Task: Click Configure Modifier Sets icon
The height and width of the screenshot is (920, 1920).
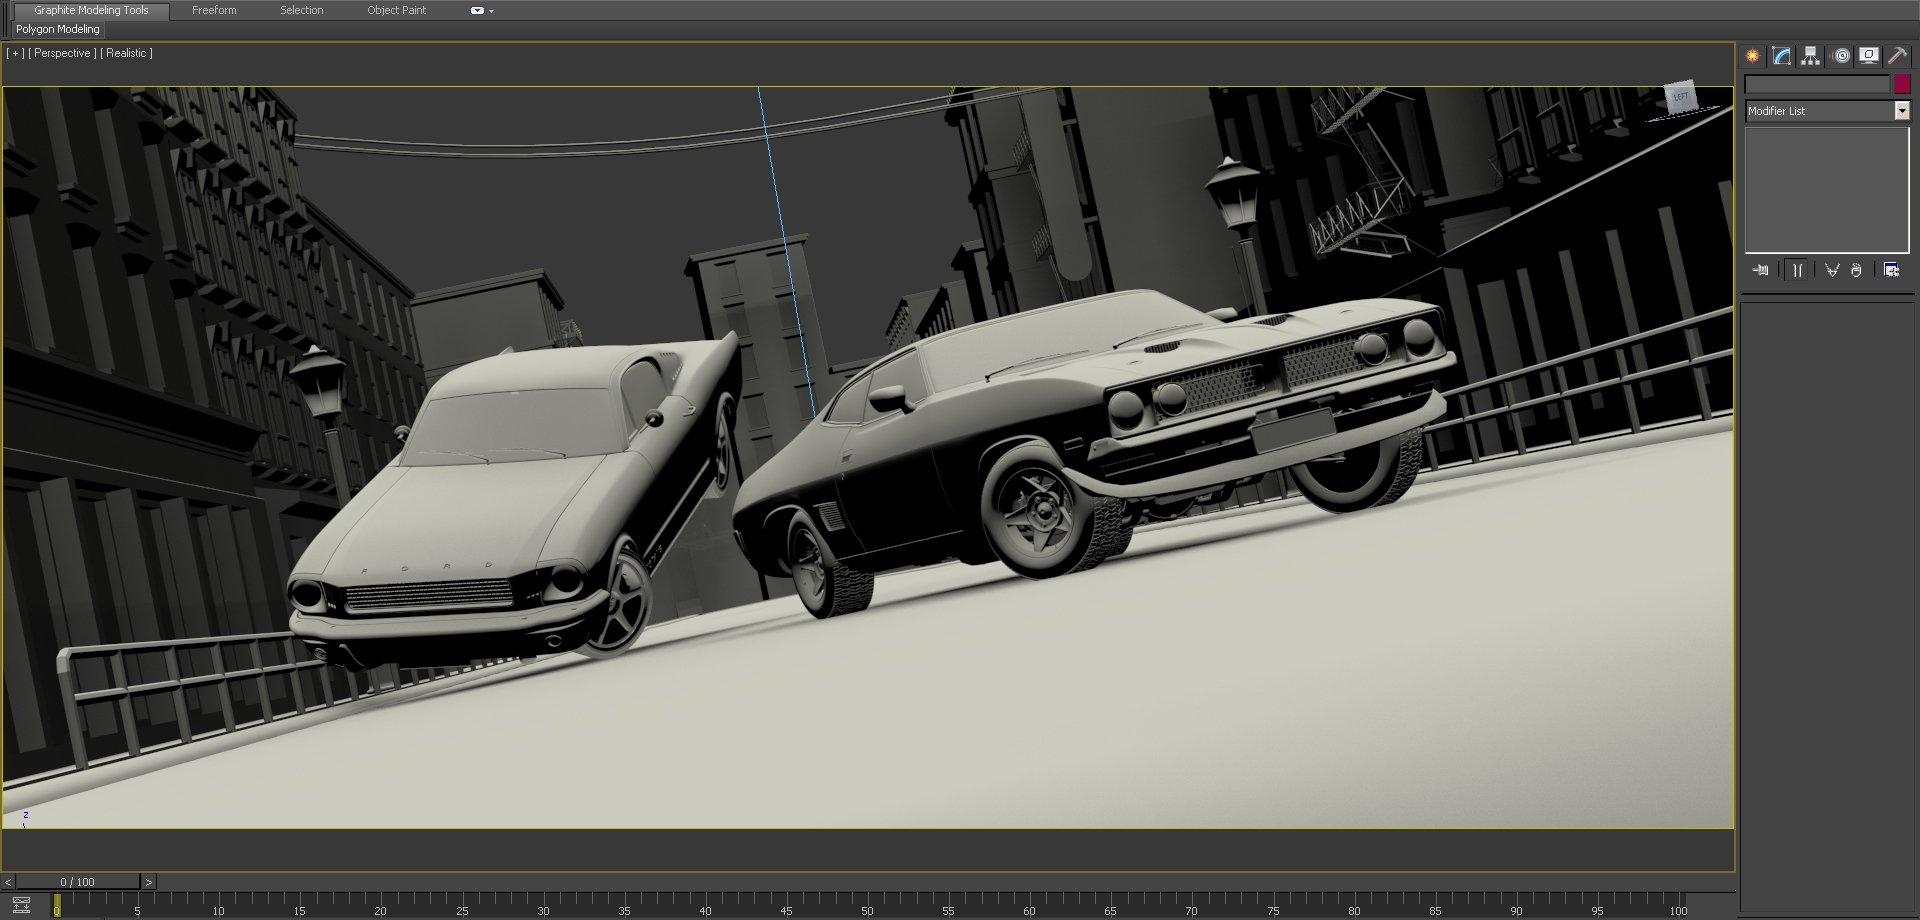Action: tap(1891, 270)
